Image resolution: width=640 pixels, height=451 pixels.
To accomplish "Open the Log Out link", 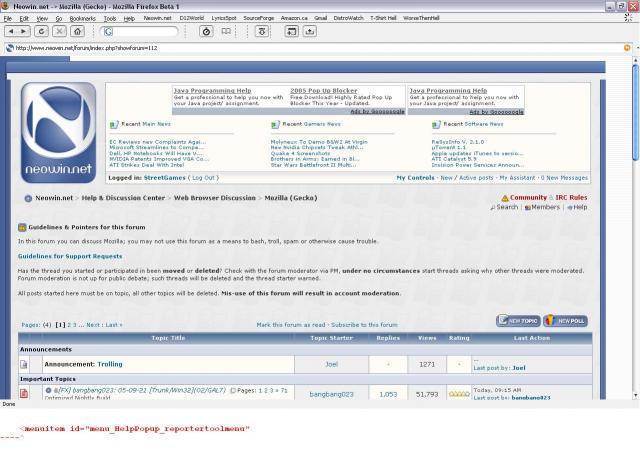I will pyautogui.click(x=203, y=178).
